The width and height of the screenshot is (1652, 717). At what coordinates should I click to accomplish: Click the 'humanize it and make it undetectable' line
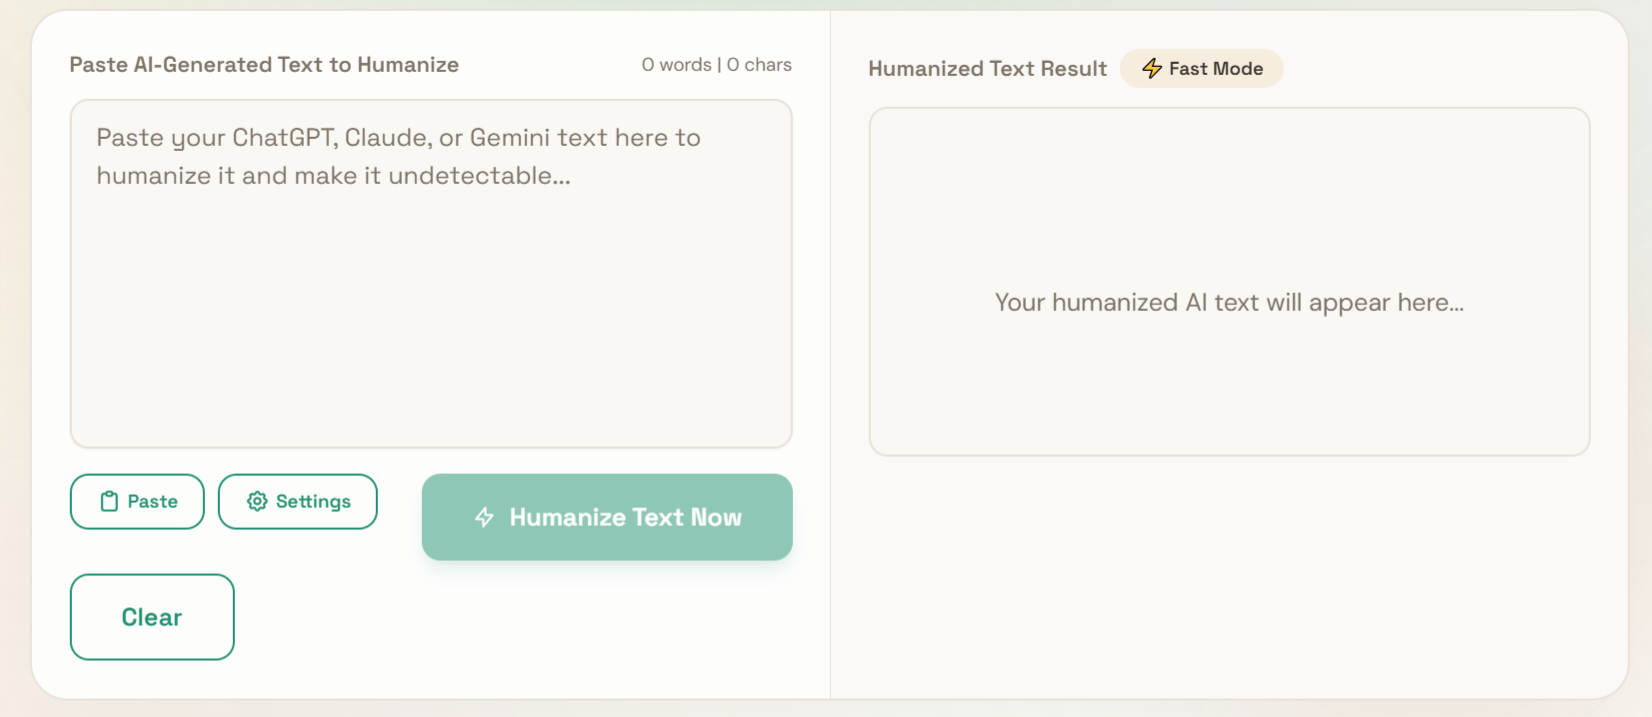333,176
